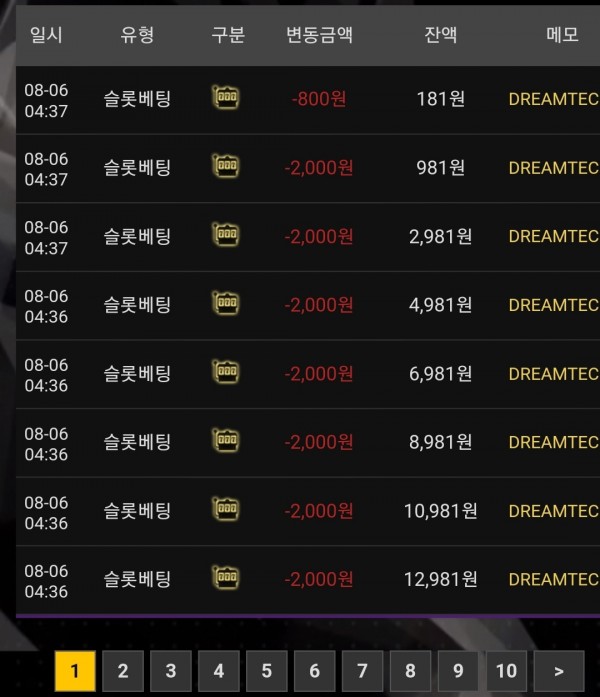This screenshot has height=697, width=600.
Task: Click the slot icon beside the 6,981원 balance
Action: point(226,372)
